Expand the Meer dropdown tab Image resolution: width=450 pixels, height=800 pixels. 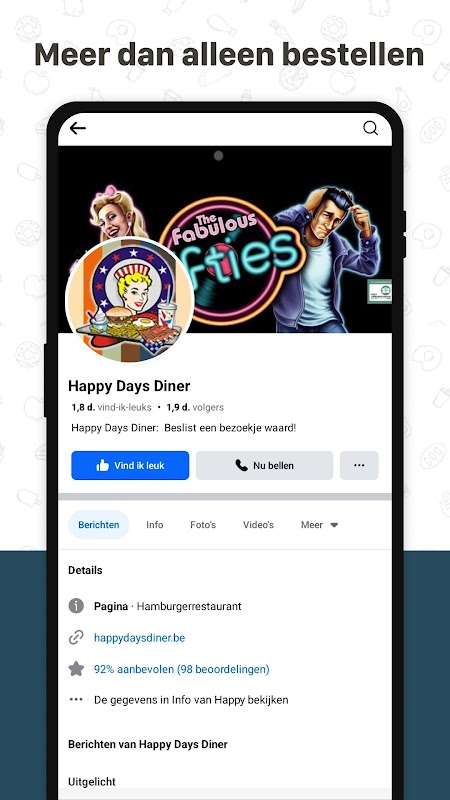319,524
